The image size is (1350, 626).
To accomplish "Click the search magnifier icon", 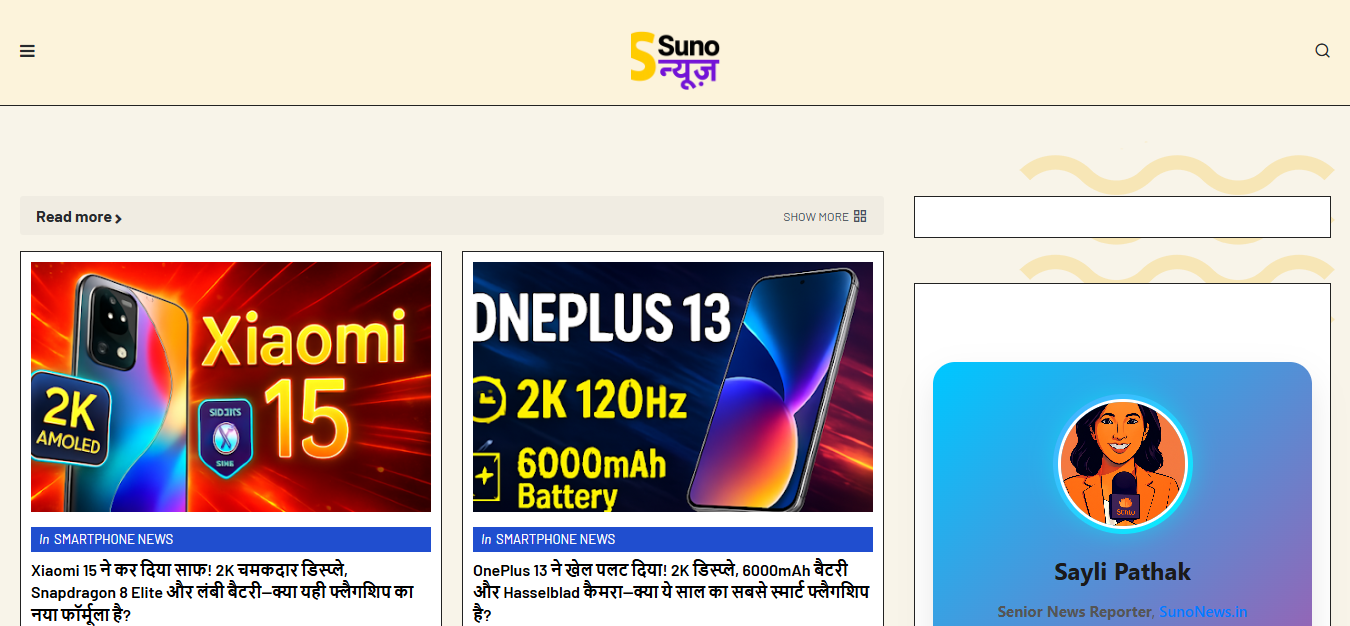I will point(1322,51).
